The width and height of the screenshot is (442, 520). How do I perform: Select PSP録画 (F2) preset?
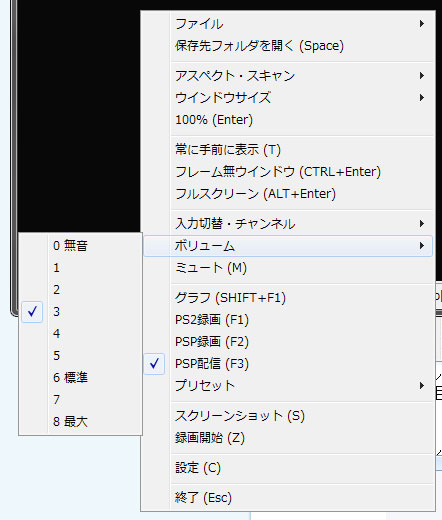click(288, 342)
